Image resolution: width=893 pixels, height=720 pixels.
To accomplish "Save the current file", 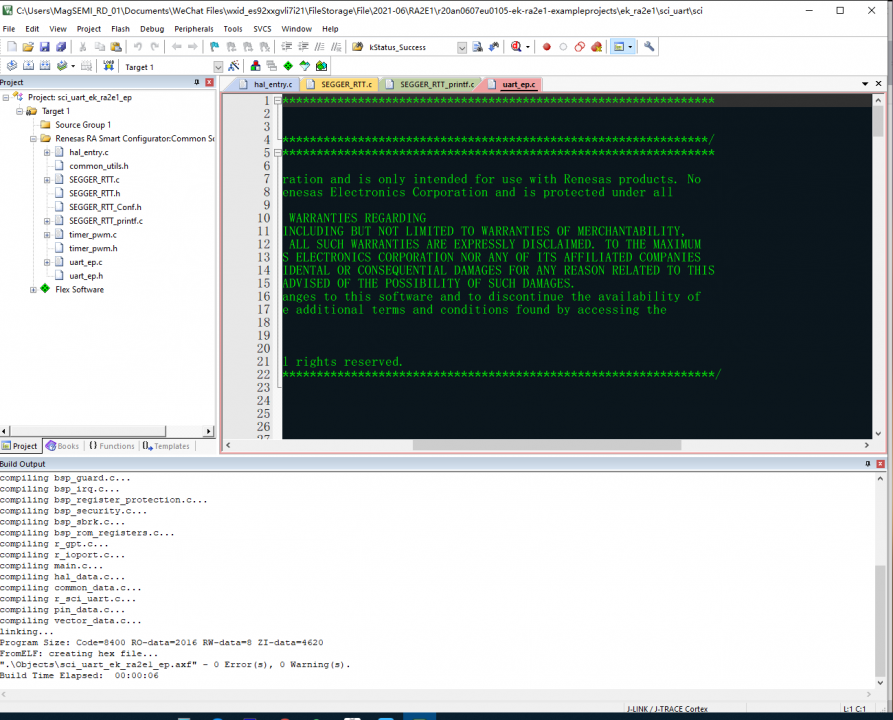I will pyautogui.click(x=44, y=47).
